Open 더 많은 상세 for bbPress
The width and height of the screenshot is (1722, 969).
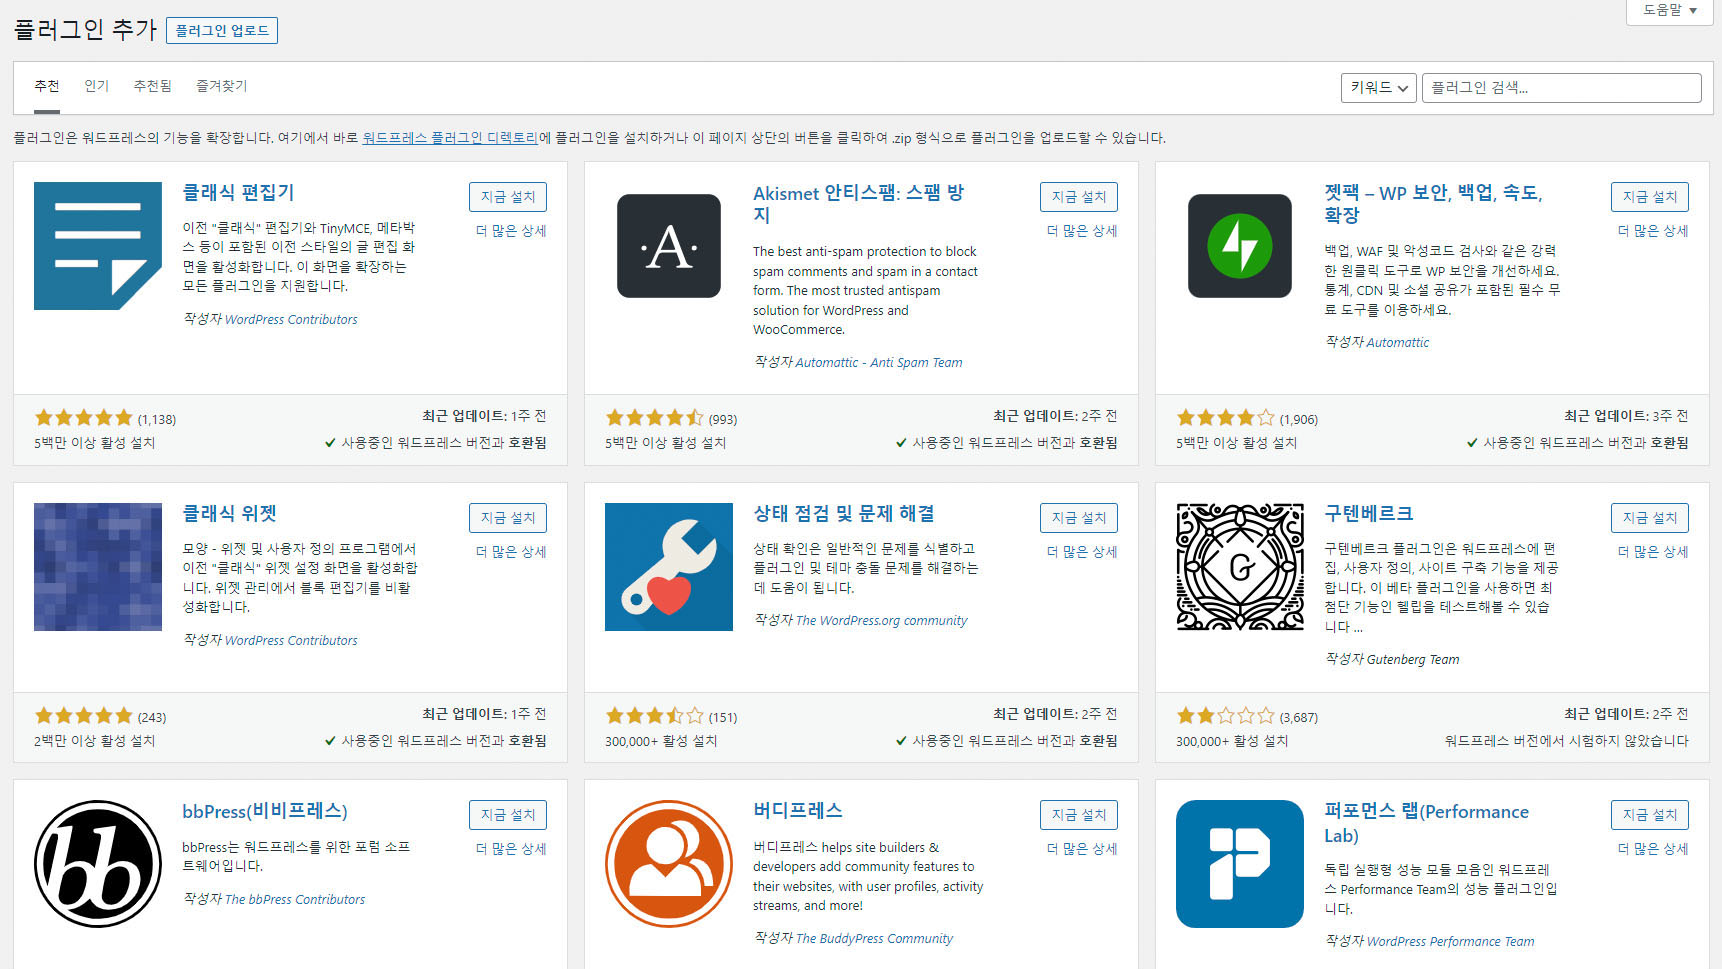click(511, 849)
